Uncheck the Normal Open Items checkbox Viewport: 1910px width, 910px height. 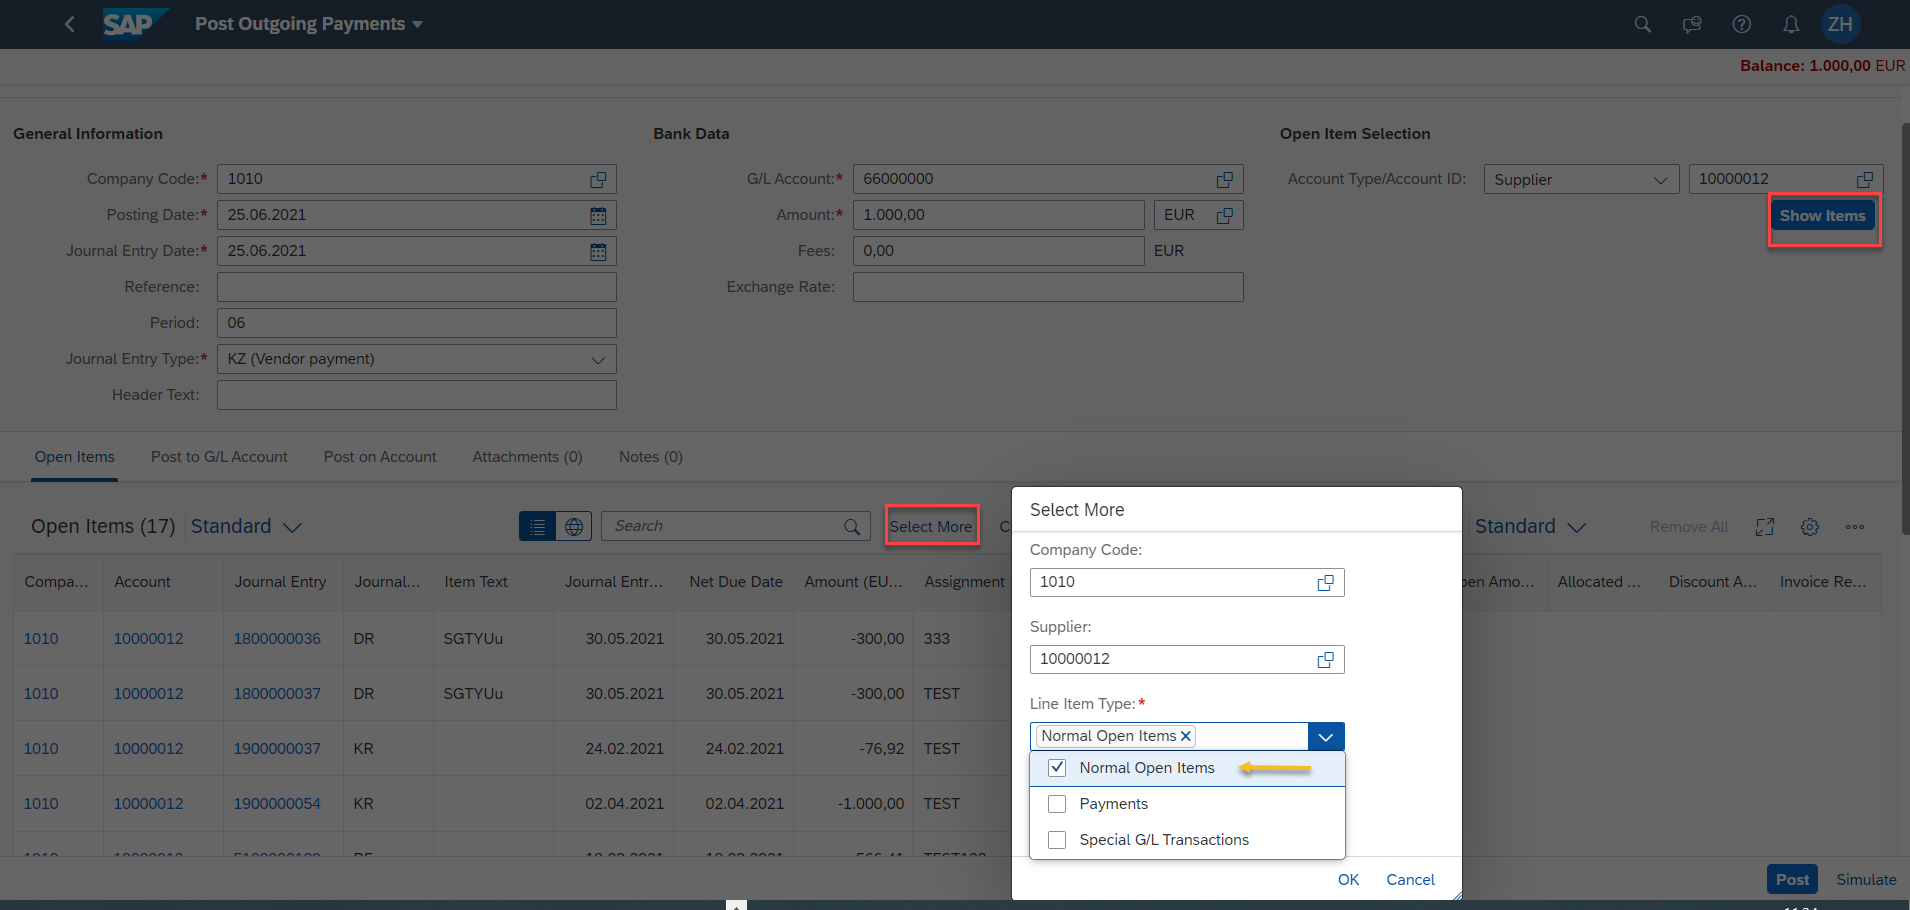[x=1057, y=768]
